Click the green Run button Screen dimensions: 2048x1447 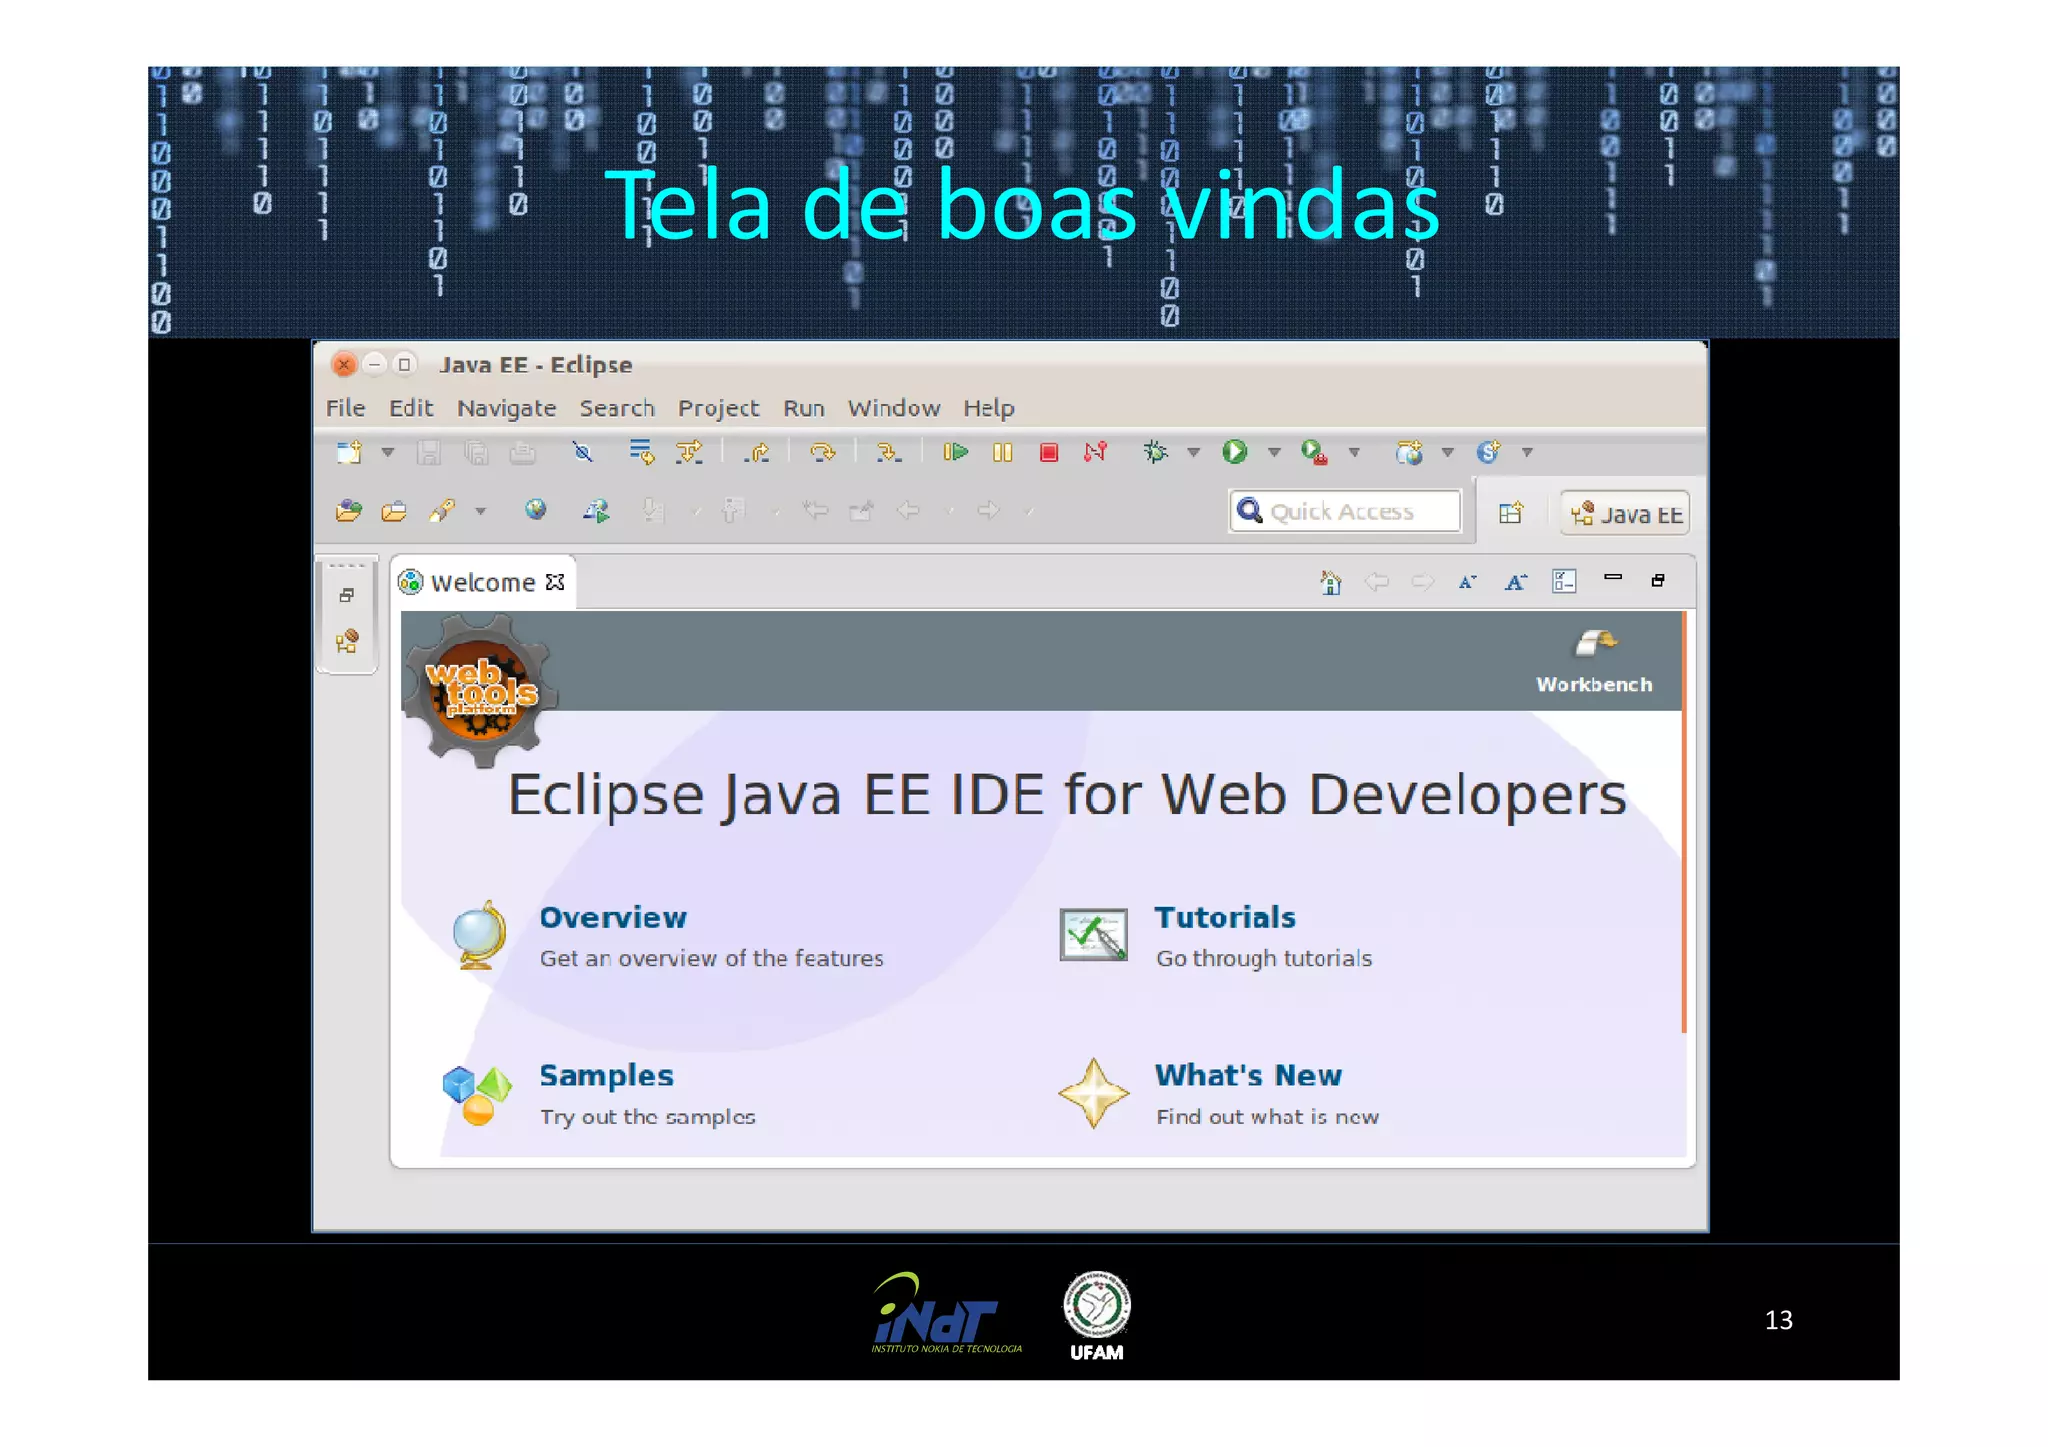pos(1234,452)
